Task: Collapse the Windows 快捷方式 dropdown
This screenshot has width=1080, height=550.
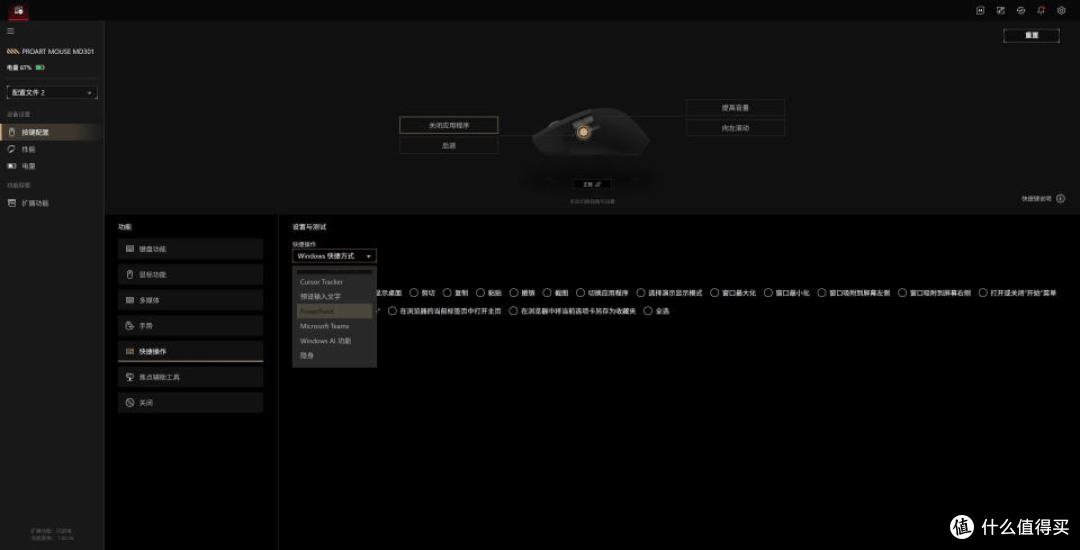Action: 334,255
